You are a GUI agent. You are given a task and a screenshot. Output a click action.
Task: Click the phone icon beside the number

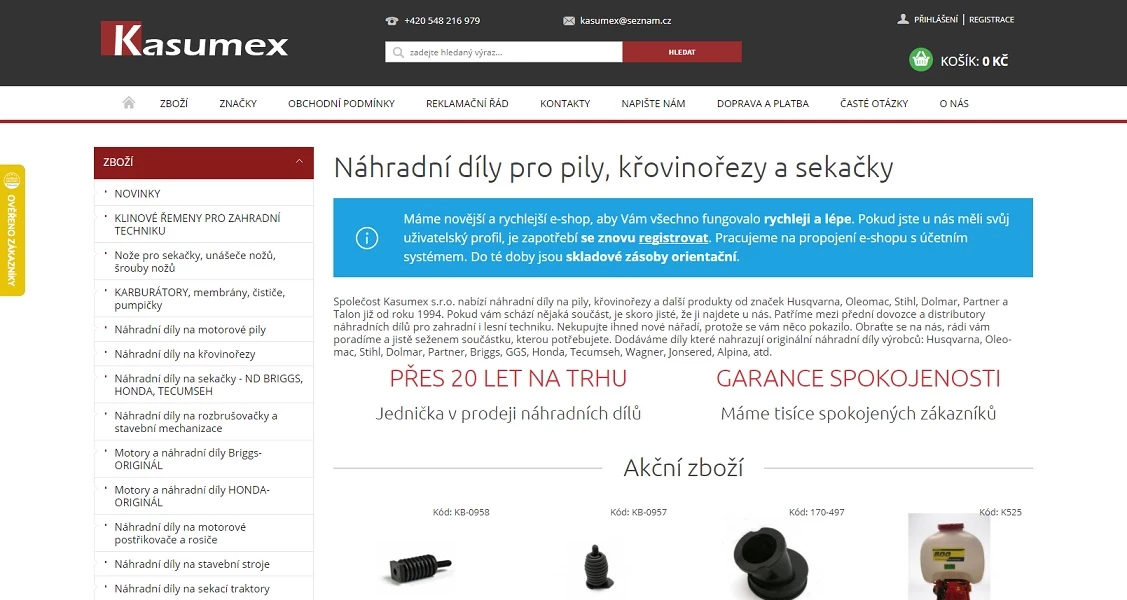pyautogui.click(x=392, y=21)
